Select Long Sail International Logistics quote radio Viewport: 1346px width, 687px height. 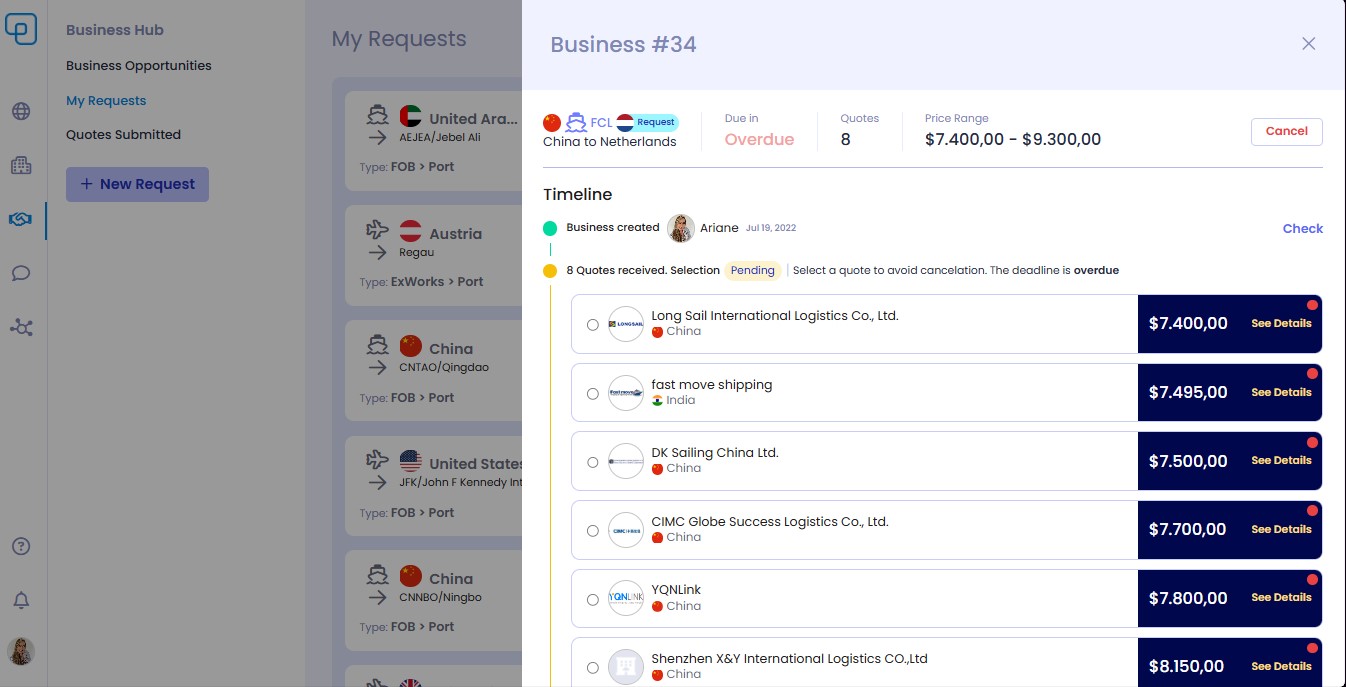tap(593, 325)
